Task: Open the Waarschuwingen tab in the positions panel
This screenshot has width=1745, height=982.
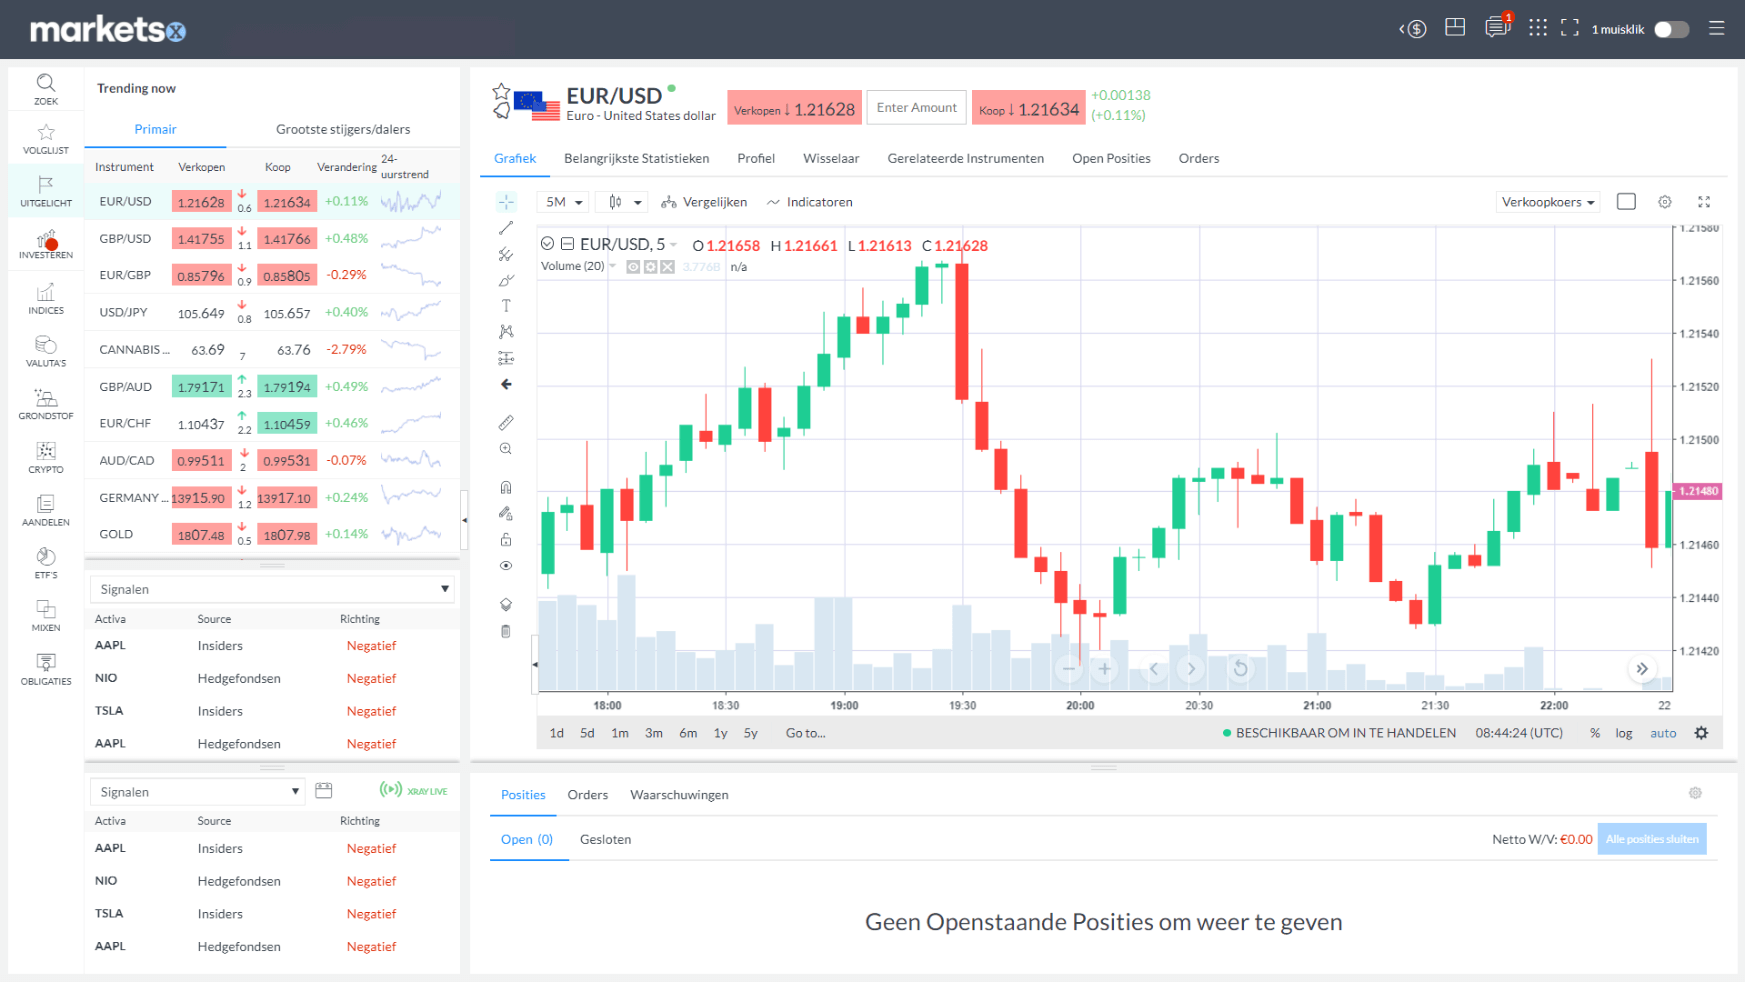Action: click(x=679, y=794)
